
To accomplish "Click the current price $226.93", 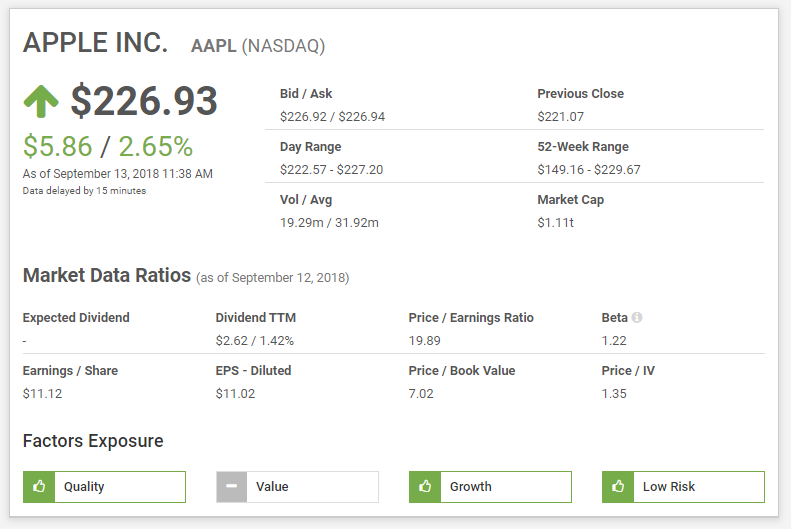I will tap(144, 101).
